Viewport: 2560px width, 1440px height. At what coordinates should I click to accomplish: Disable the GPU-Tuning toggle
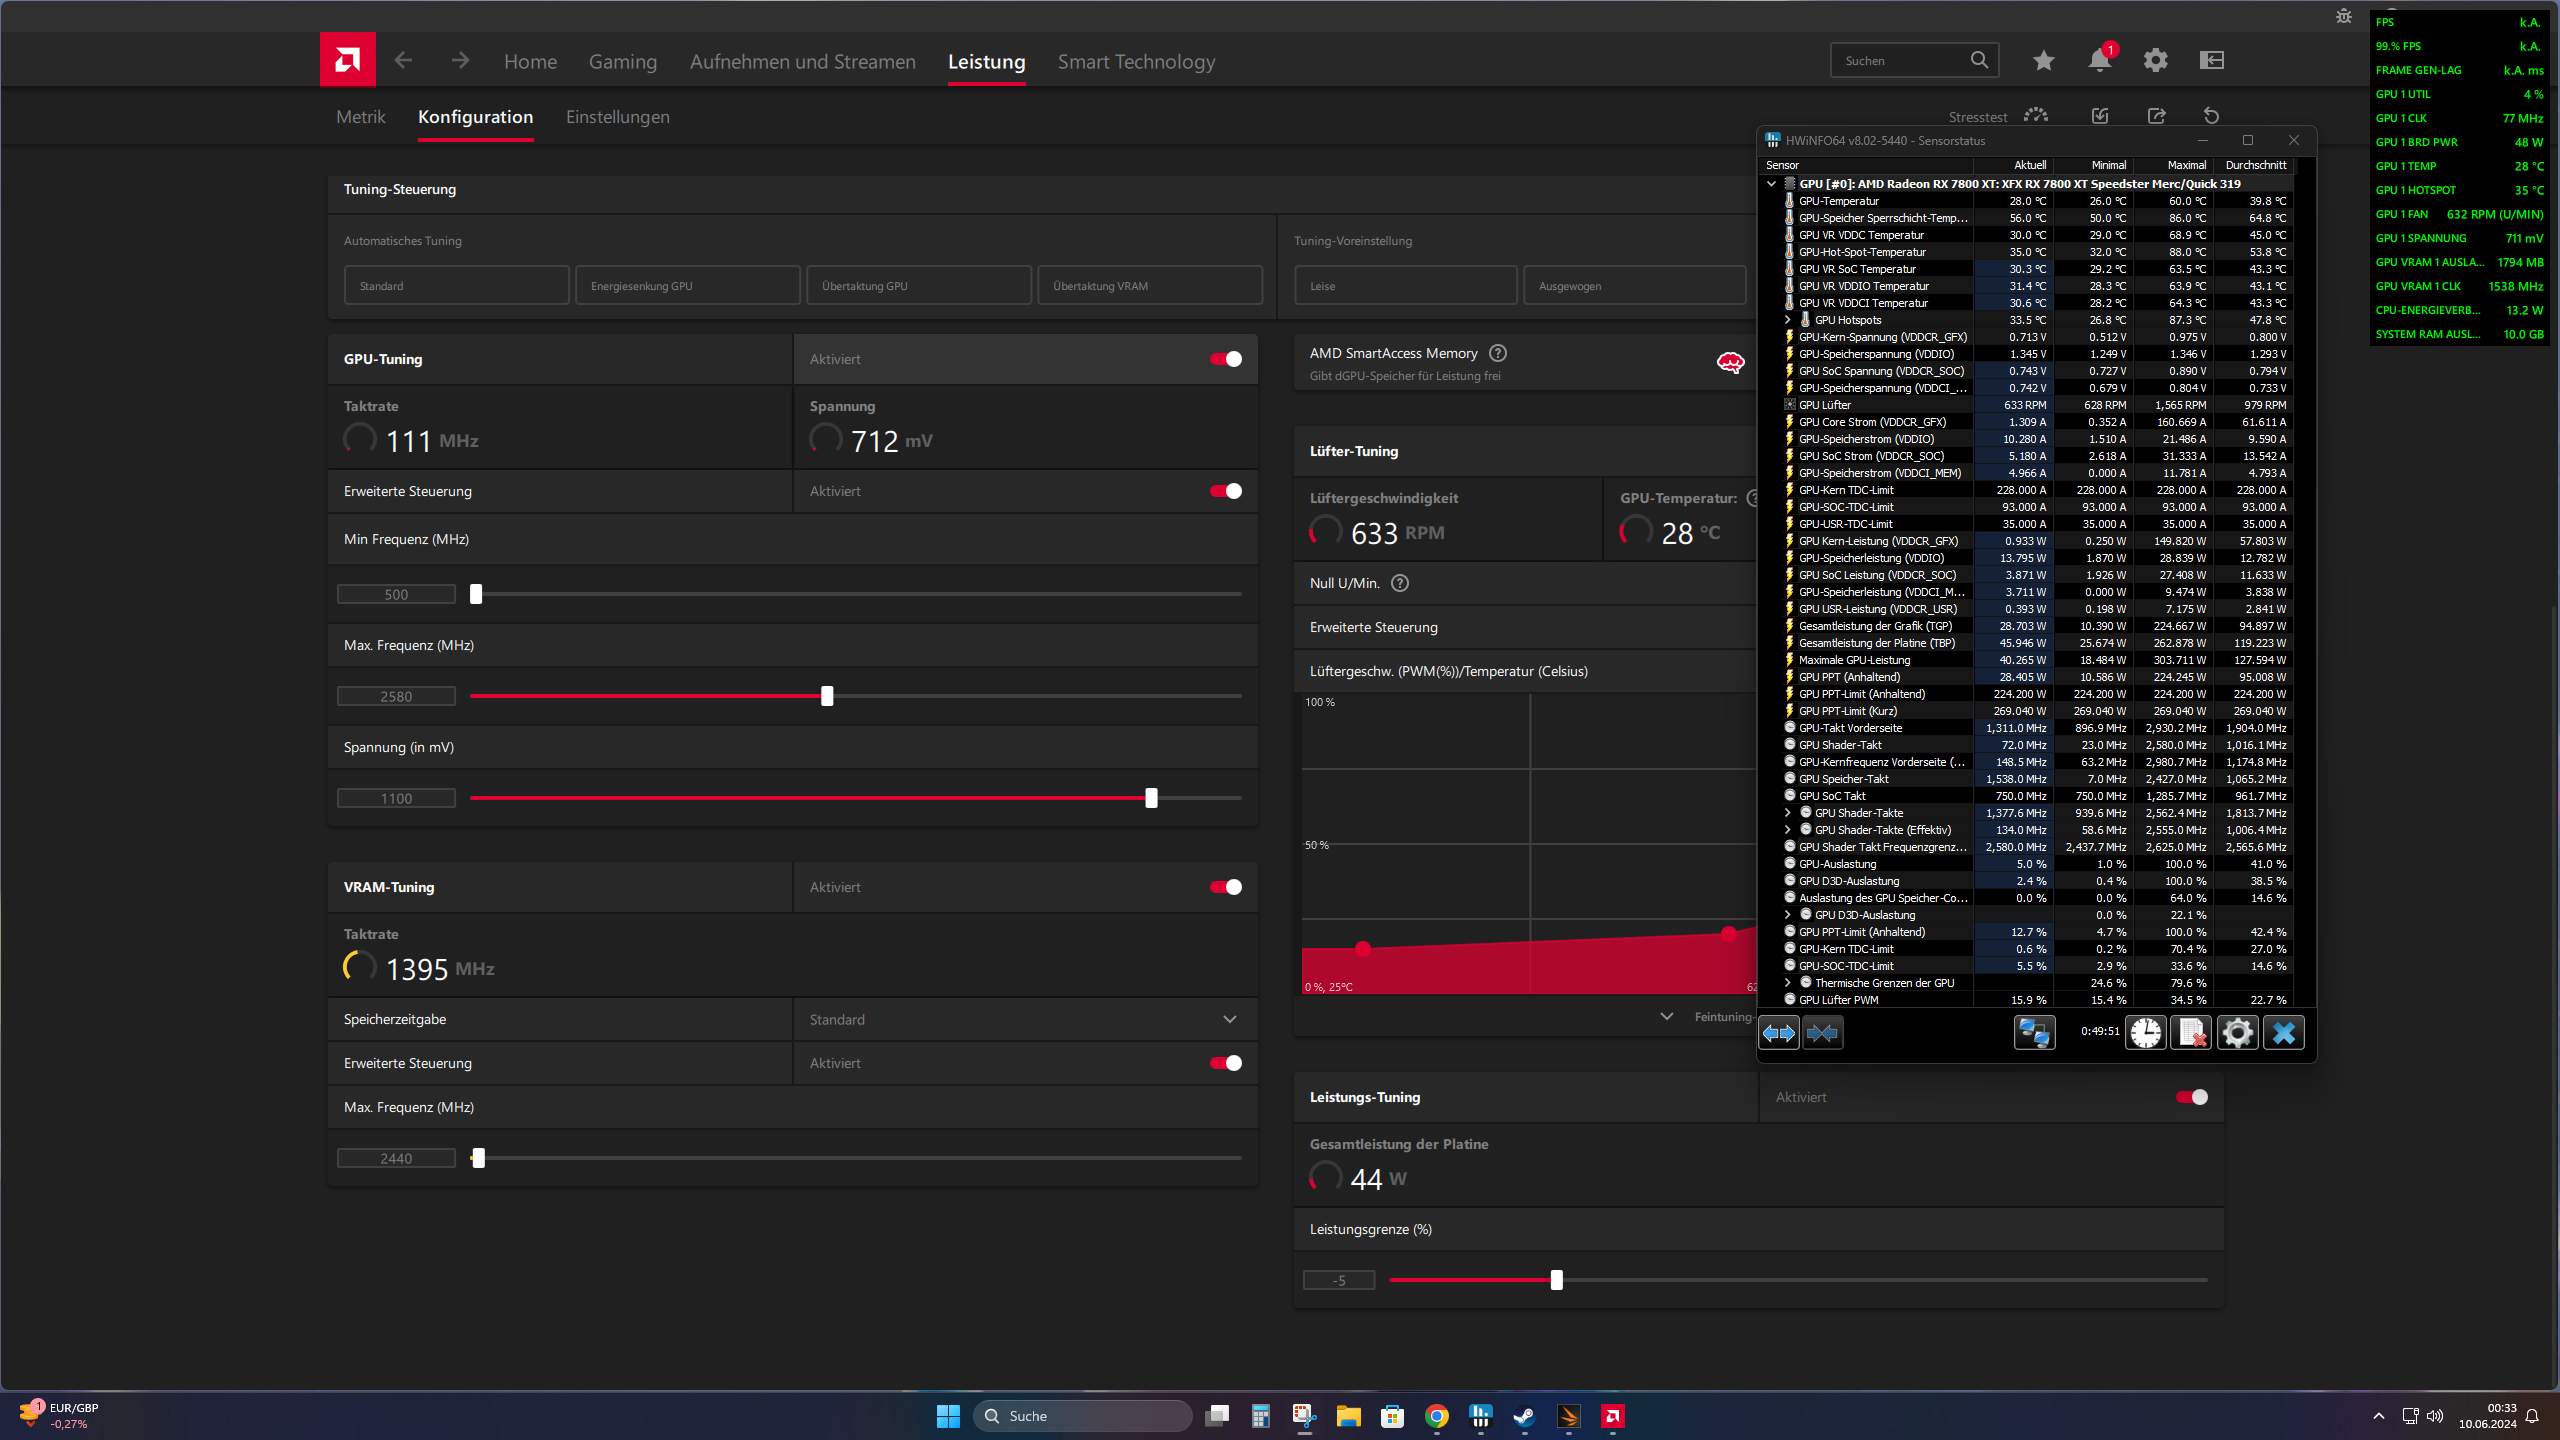pyautogui.click(x=1226, y=359)
